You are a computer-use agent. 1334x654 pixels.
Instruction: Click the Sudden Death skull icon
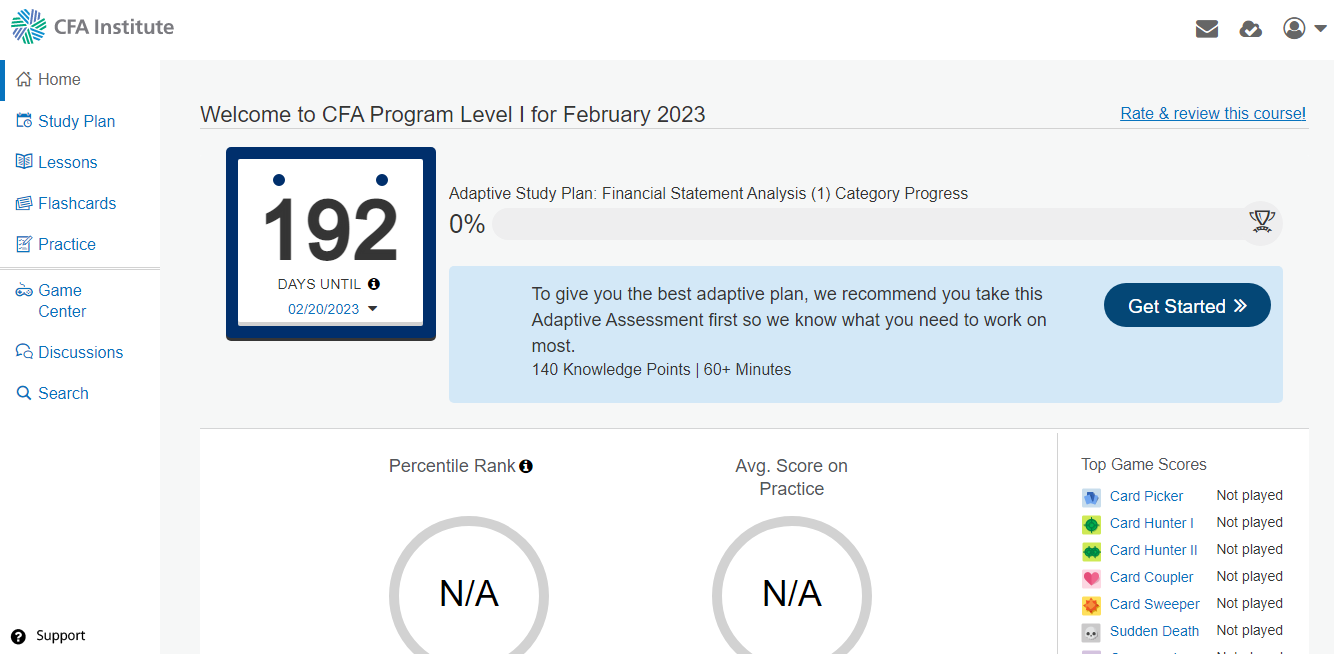[1091, 632]
